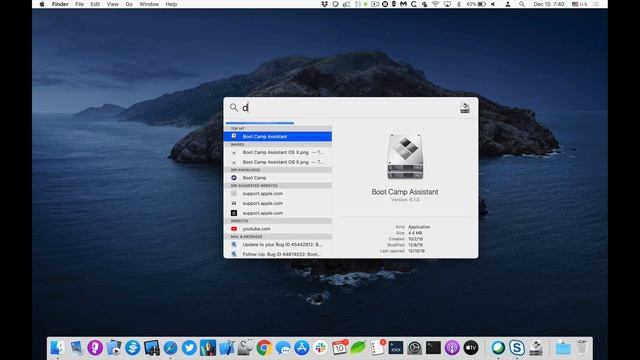Select the Update to your Bug ID mail

[x=278, y=244]
